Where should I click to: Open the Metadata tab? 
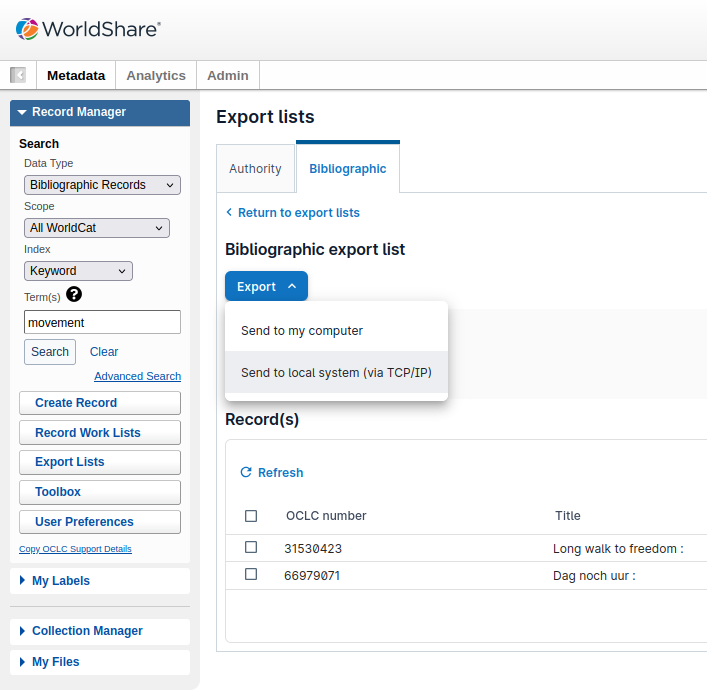click(x=76, y=75)
